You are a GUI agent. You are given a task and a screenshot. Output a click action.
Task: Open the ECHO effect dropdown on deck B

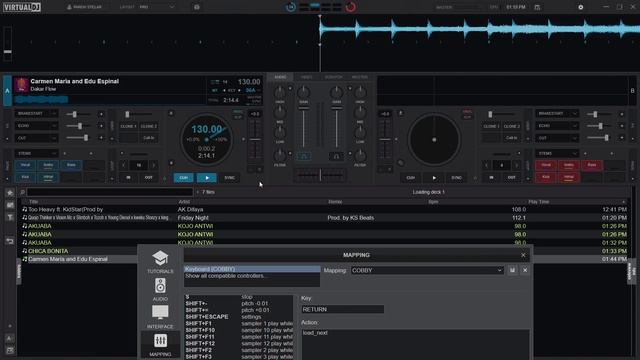pos(557,126)
